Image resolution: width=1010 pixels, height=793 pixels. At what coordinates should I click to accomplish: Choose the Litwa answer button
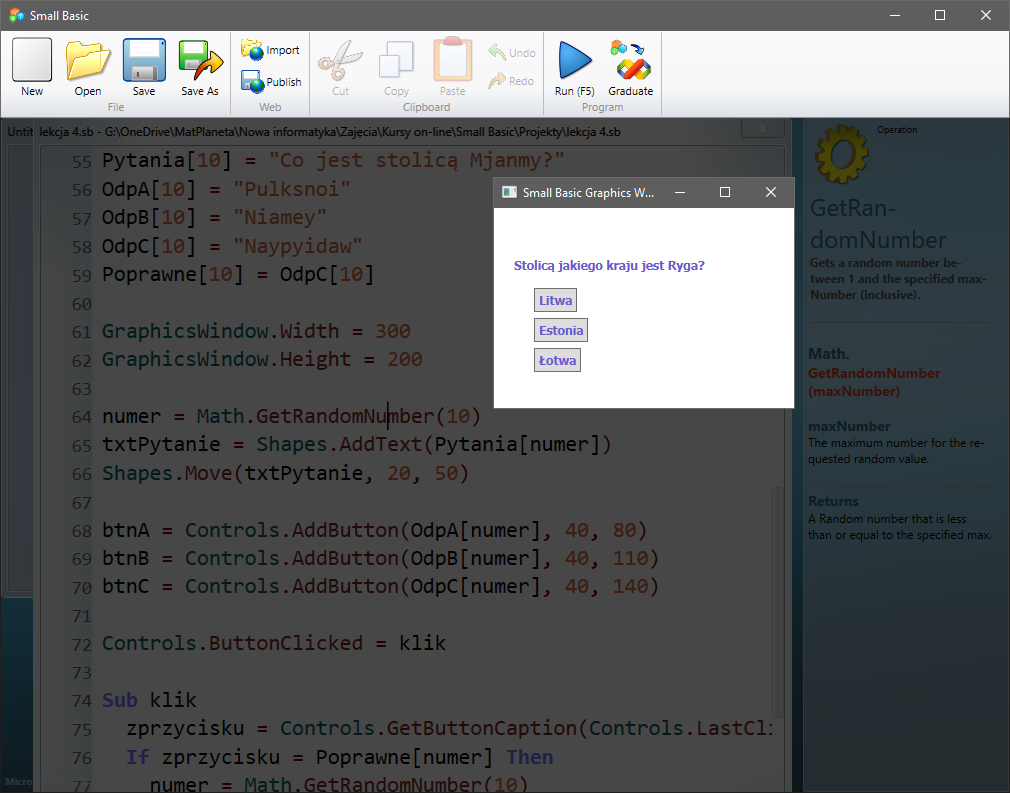[x=555, y=300]
